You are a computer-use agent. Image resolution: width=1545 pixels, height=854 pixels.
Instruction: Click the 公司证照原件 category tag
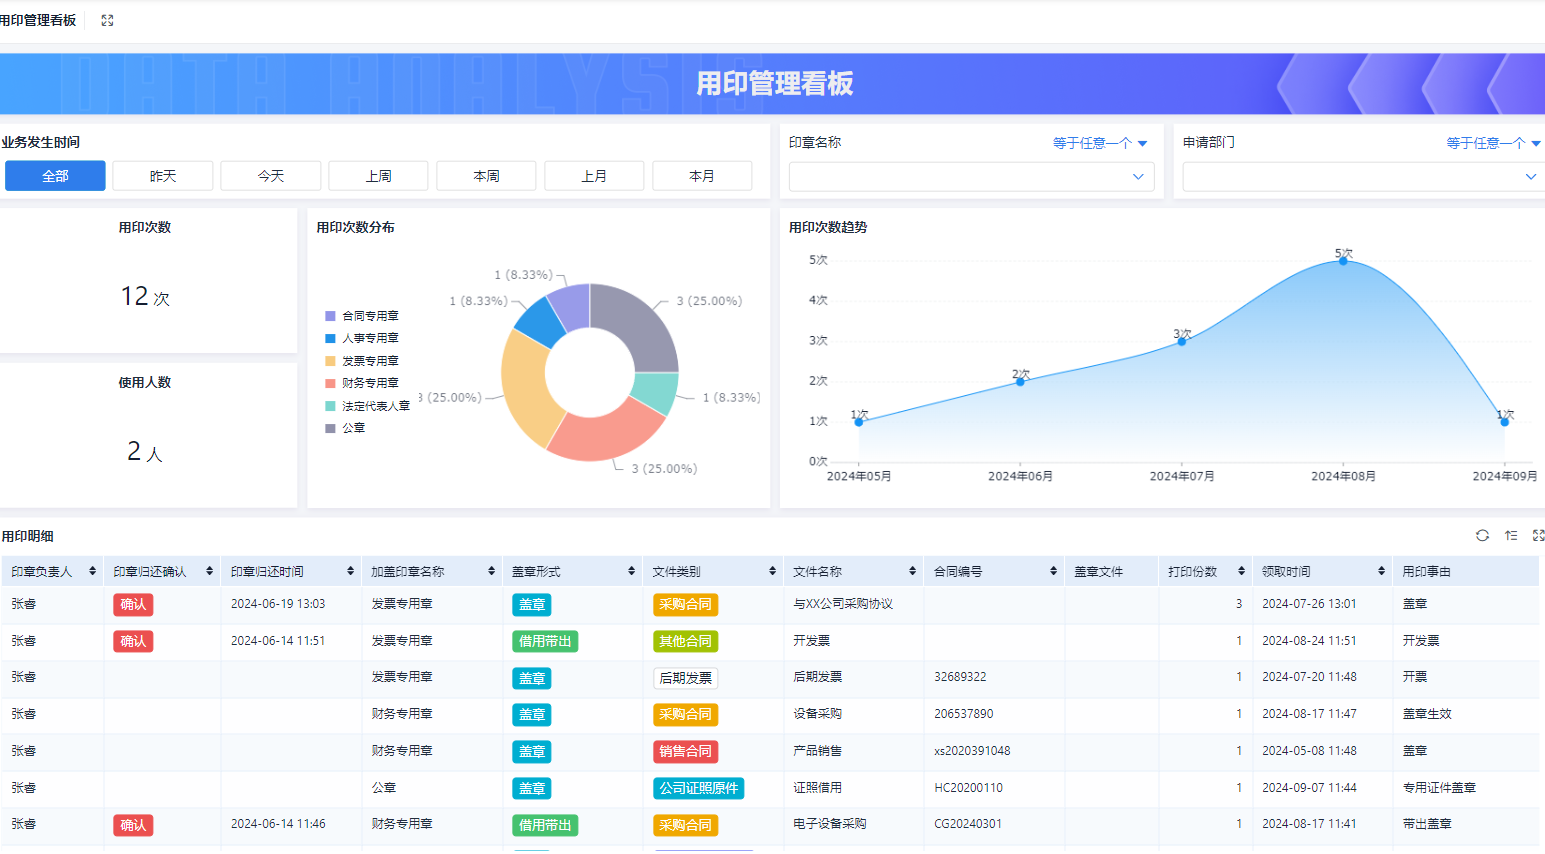coord(698,788)
